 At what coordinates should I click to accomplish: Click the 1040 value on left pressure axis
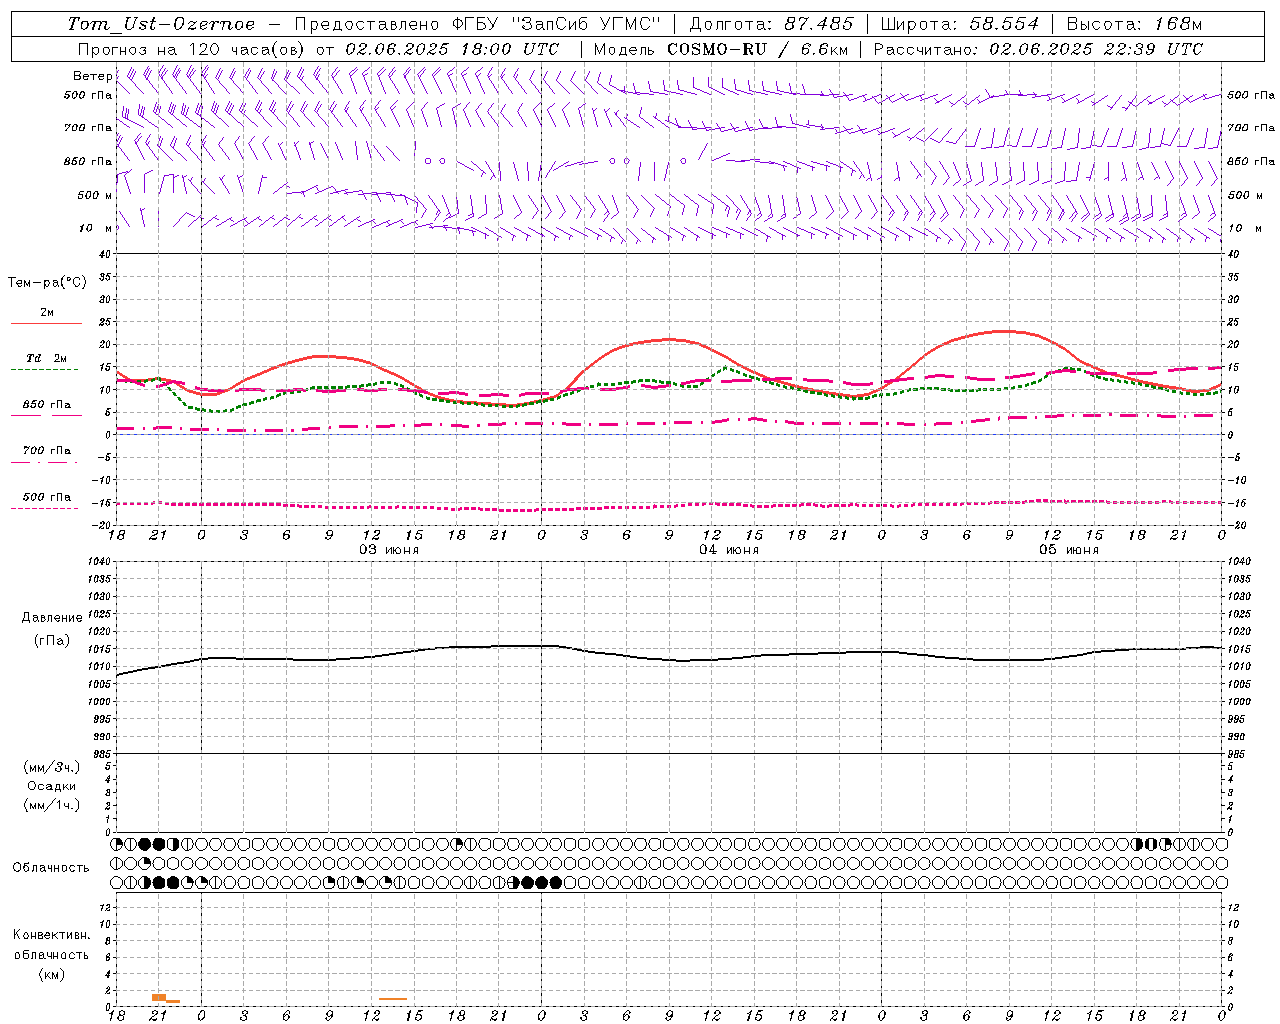[x=99, y=562]
